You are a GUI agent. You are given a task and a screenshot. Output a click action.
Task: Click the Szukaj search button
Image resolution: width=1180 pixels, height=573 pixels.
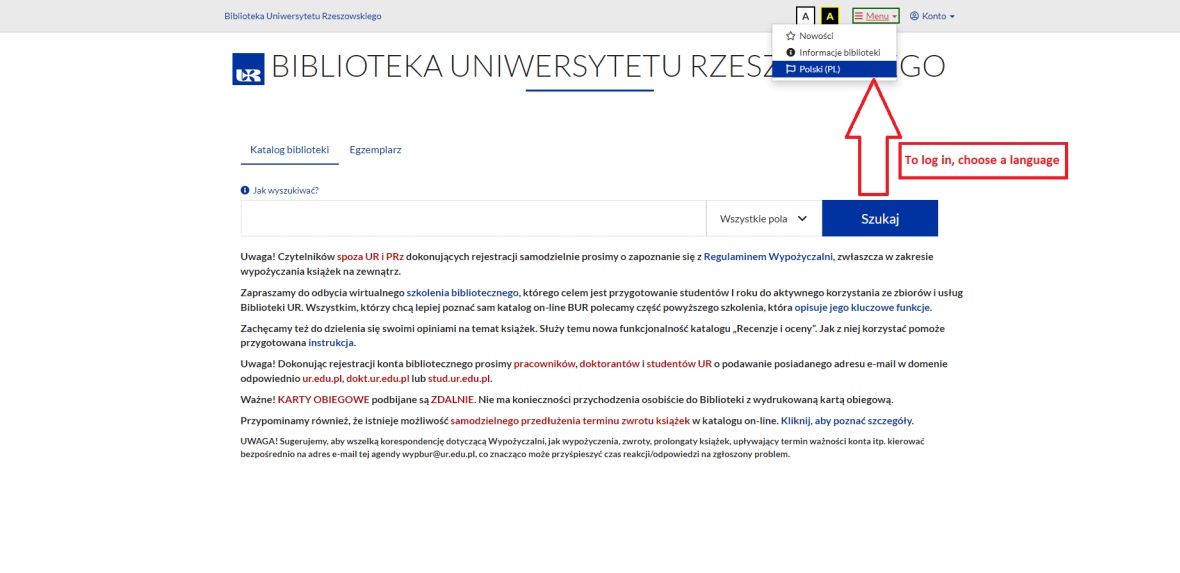tap(880, 218)
